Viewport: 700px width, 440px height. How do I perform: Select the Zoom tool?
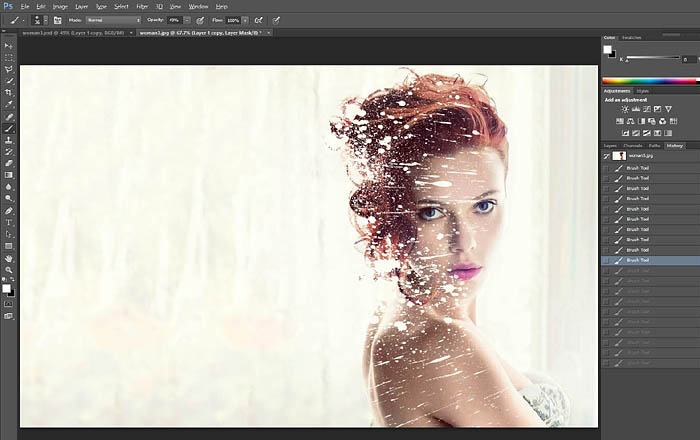[x=9, y=269]
